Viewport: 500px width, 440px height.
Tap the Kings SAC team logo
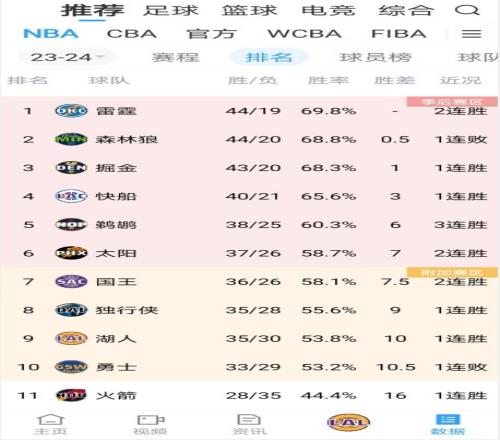71,282
